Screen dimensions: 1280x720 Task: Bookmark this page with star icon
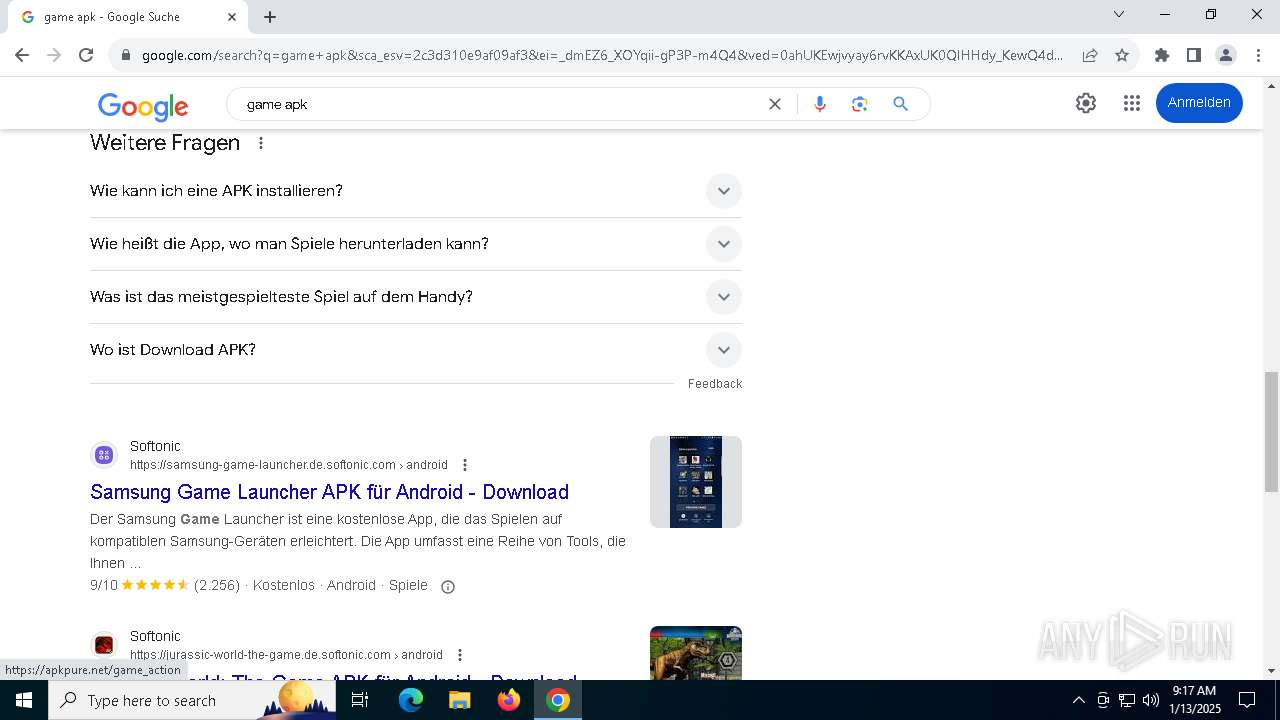pos(1122,55)
